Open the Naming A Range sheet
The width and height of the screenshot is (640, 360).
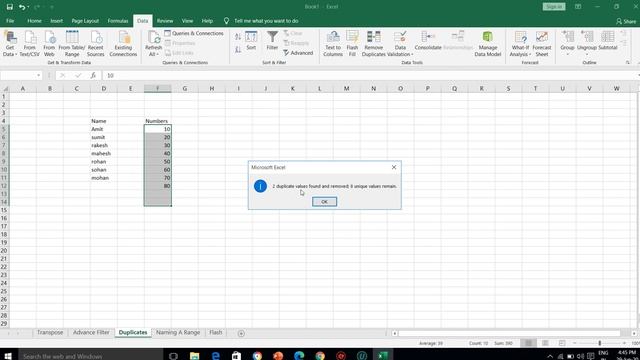click(x=178, y=333)
